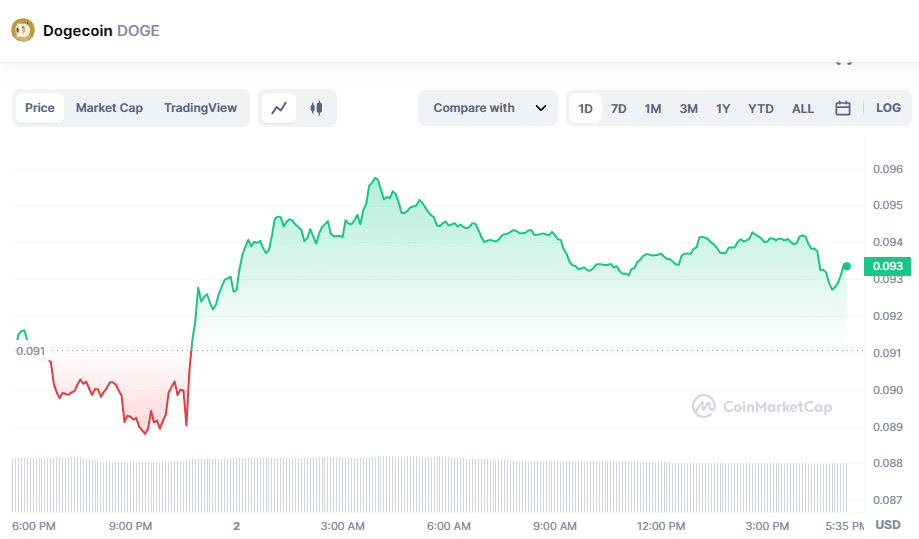Click the 9:00 AM time label
Image resolution: width=919 pixels, height=539 pixels.
[554, 526]
